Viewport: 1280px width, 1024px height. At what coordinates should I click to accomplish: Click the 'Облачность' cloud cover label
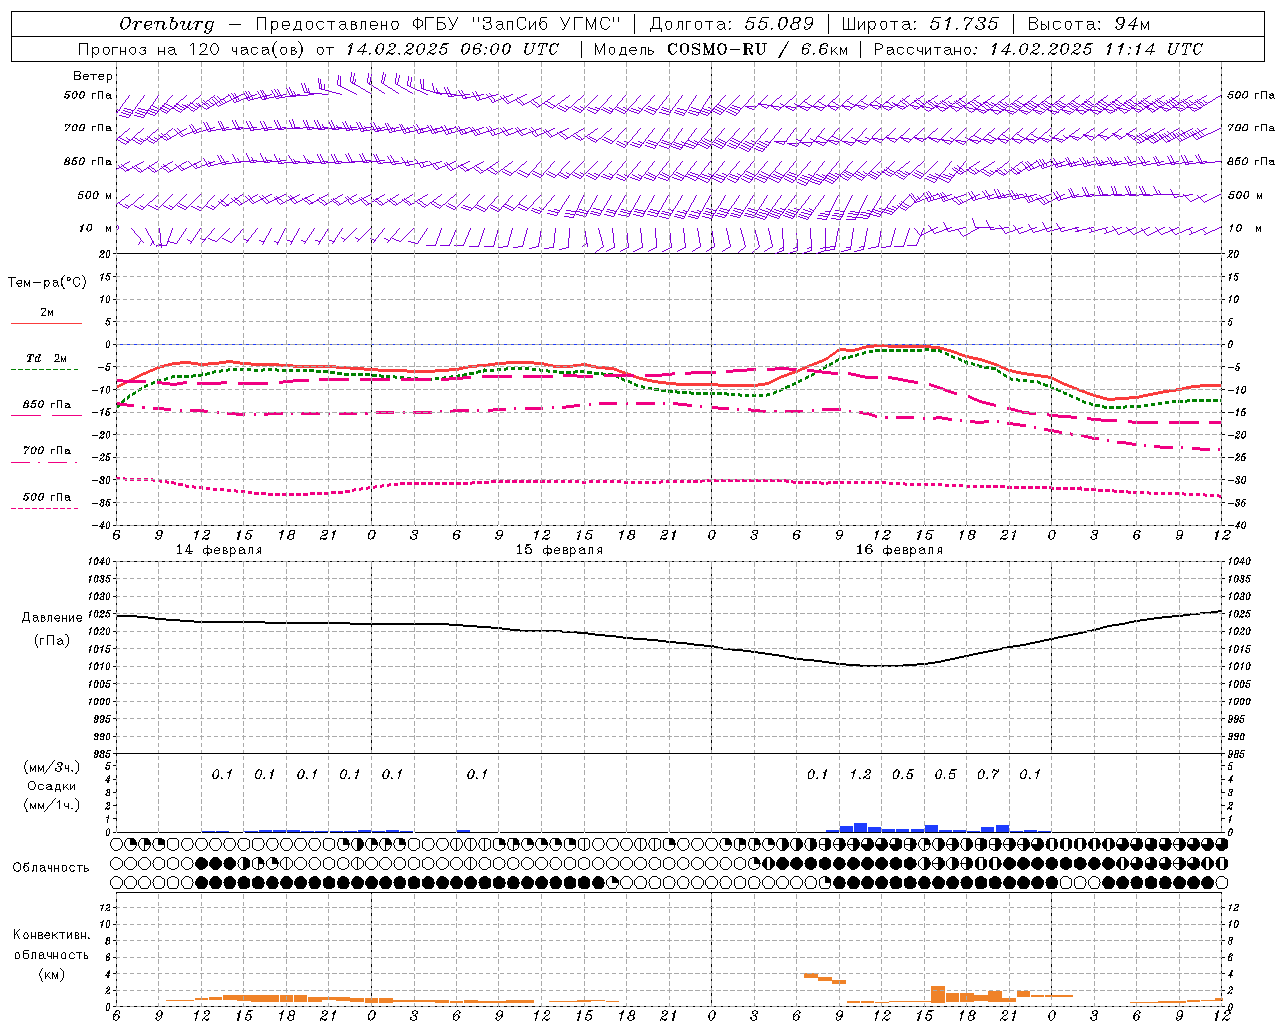[x=51, y=867]
